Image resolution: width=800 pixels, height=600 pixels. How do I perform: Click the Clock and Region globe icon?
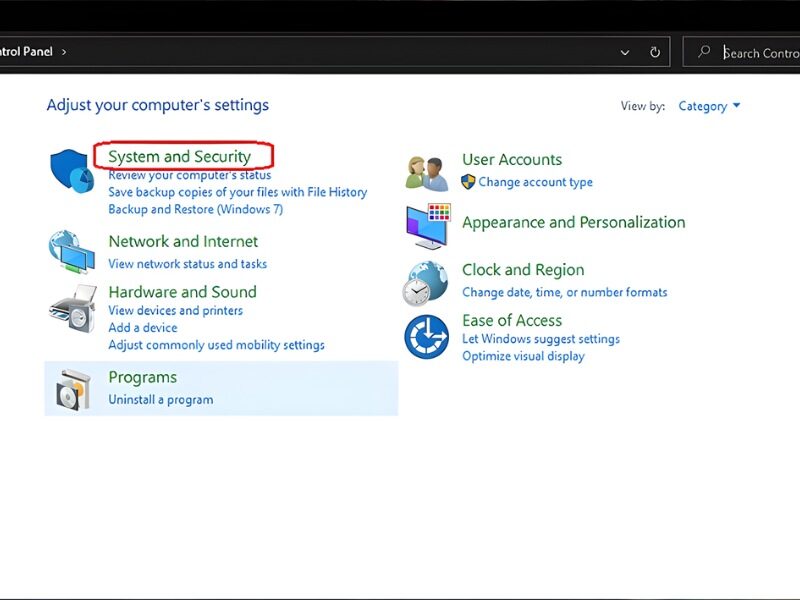426,283
